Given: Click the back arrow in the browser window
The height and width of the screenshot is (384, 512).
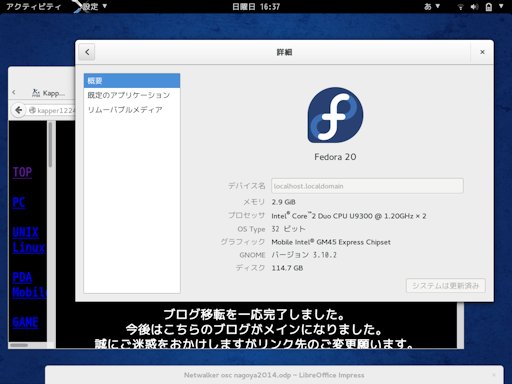Looking at the screenshot, I should (x=19, y=110).
